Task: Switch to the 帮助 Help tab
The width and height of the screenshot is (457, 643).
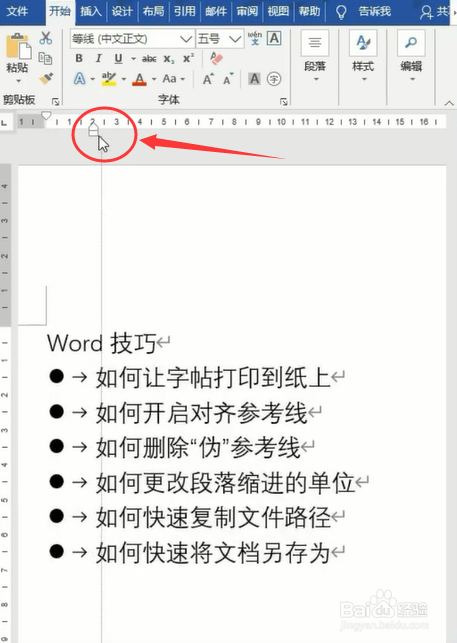Action: click(309, 11)
